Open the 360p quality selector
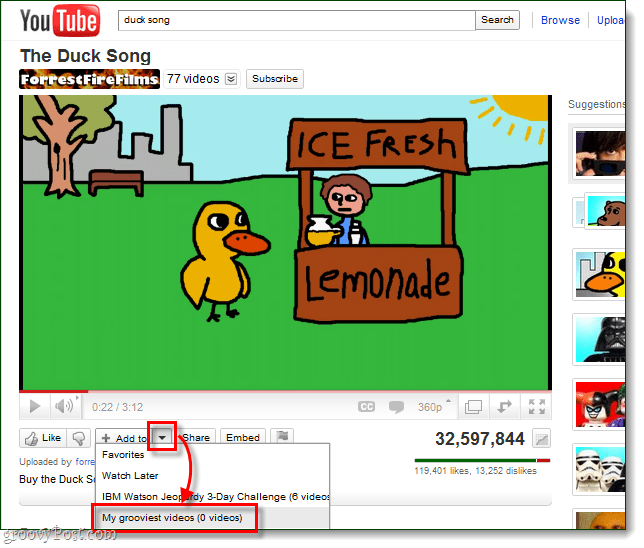This screenshot has height=548, width=644. click(x=434, y=407)
